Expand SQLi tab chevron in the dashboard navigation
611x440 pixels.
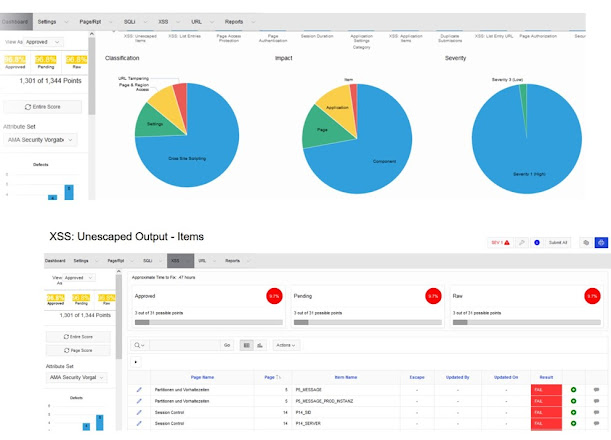pyautogui.click(x=144, y=22)
